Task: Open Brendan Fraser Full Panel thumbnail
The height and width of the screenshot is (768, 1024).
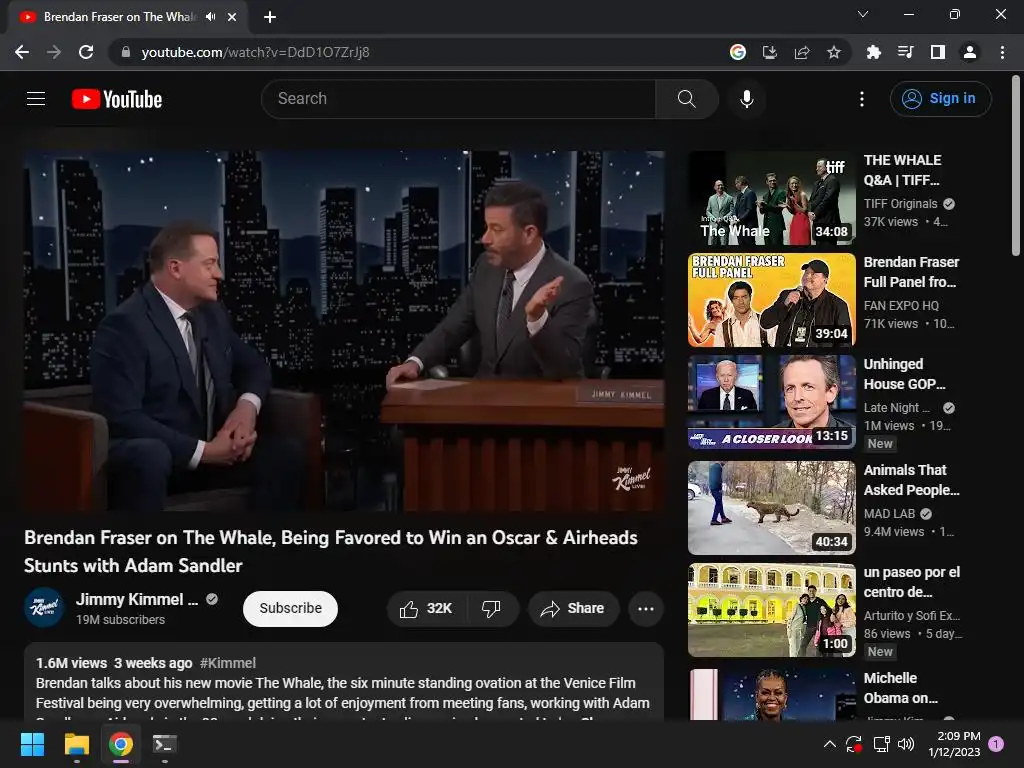Action: click(x=771, y=300)
